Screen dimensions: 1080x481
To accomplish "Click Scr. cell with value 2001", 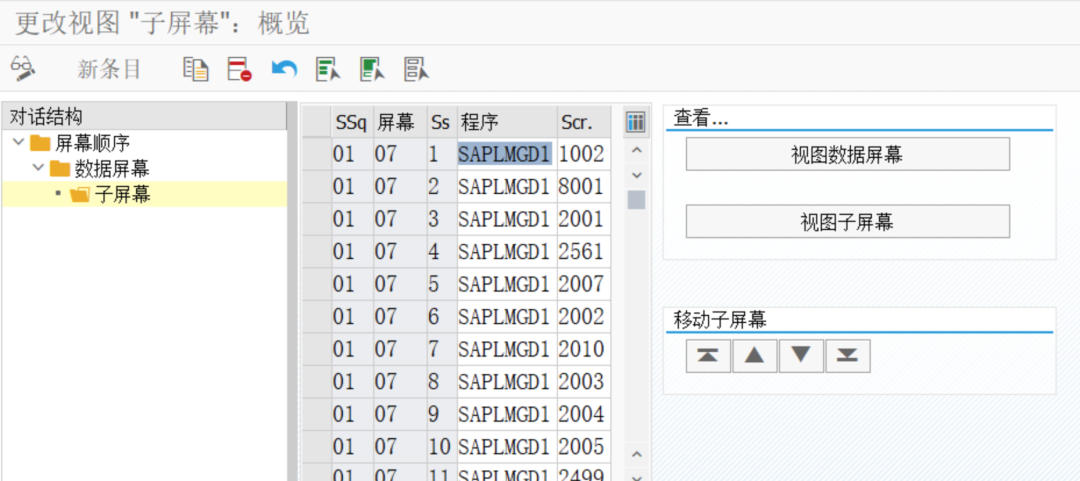I will [583, 219].
